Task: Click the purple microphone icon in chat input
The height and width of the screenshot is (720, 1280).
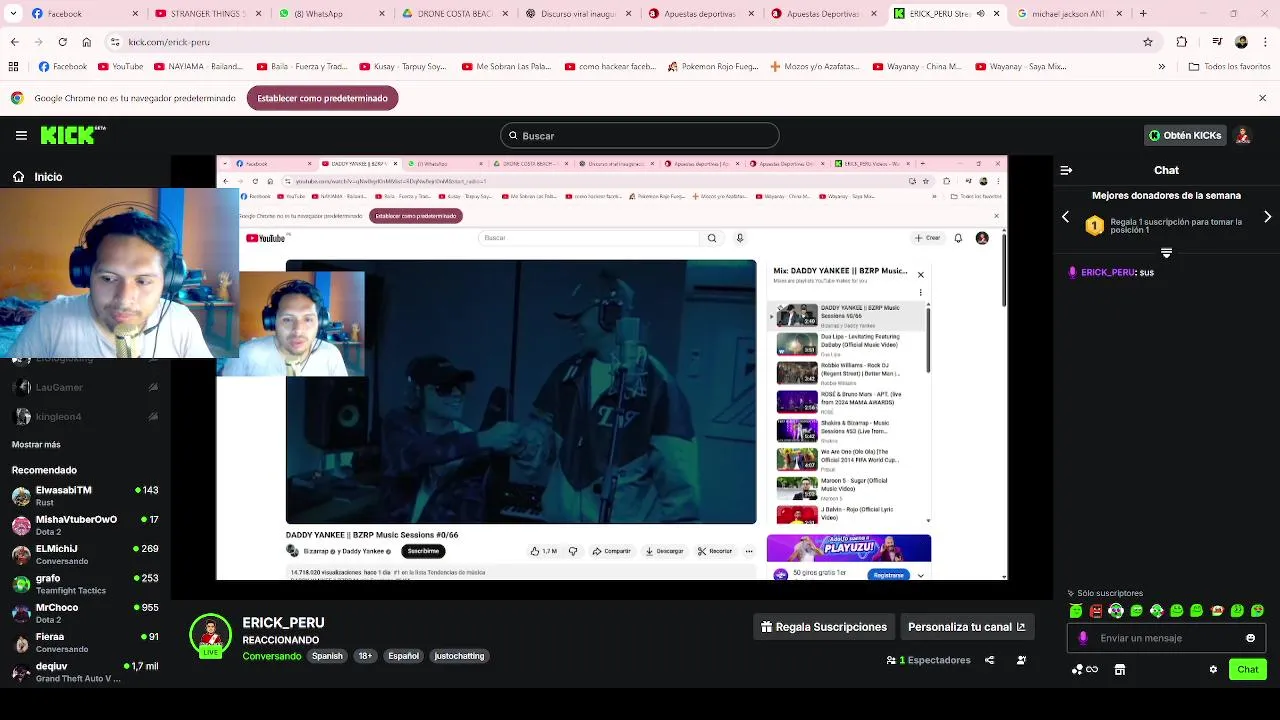Action: coord(1083,638)
